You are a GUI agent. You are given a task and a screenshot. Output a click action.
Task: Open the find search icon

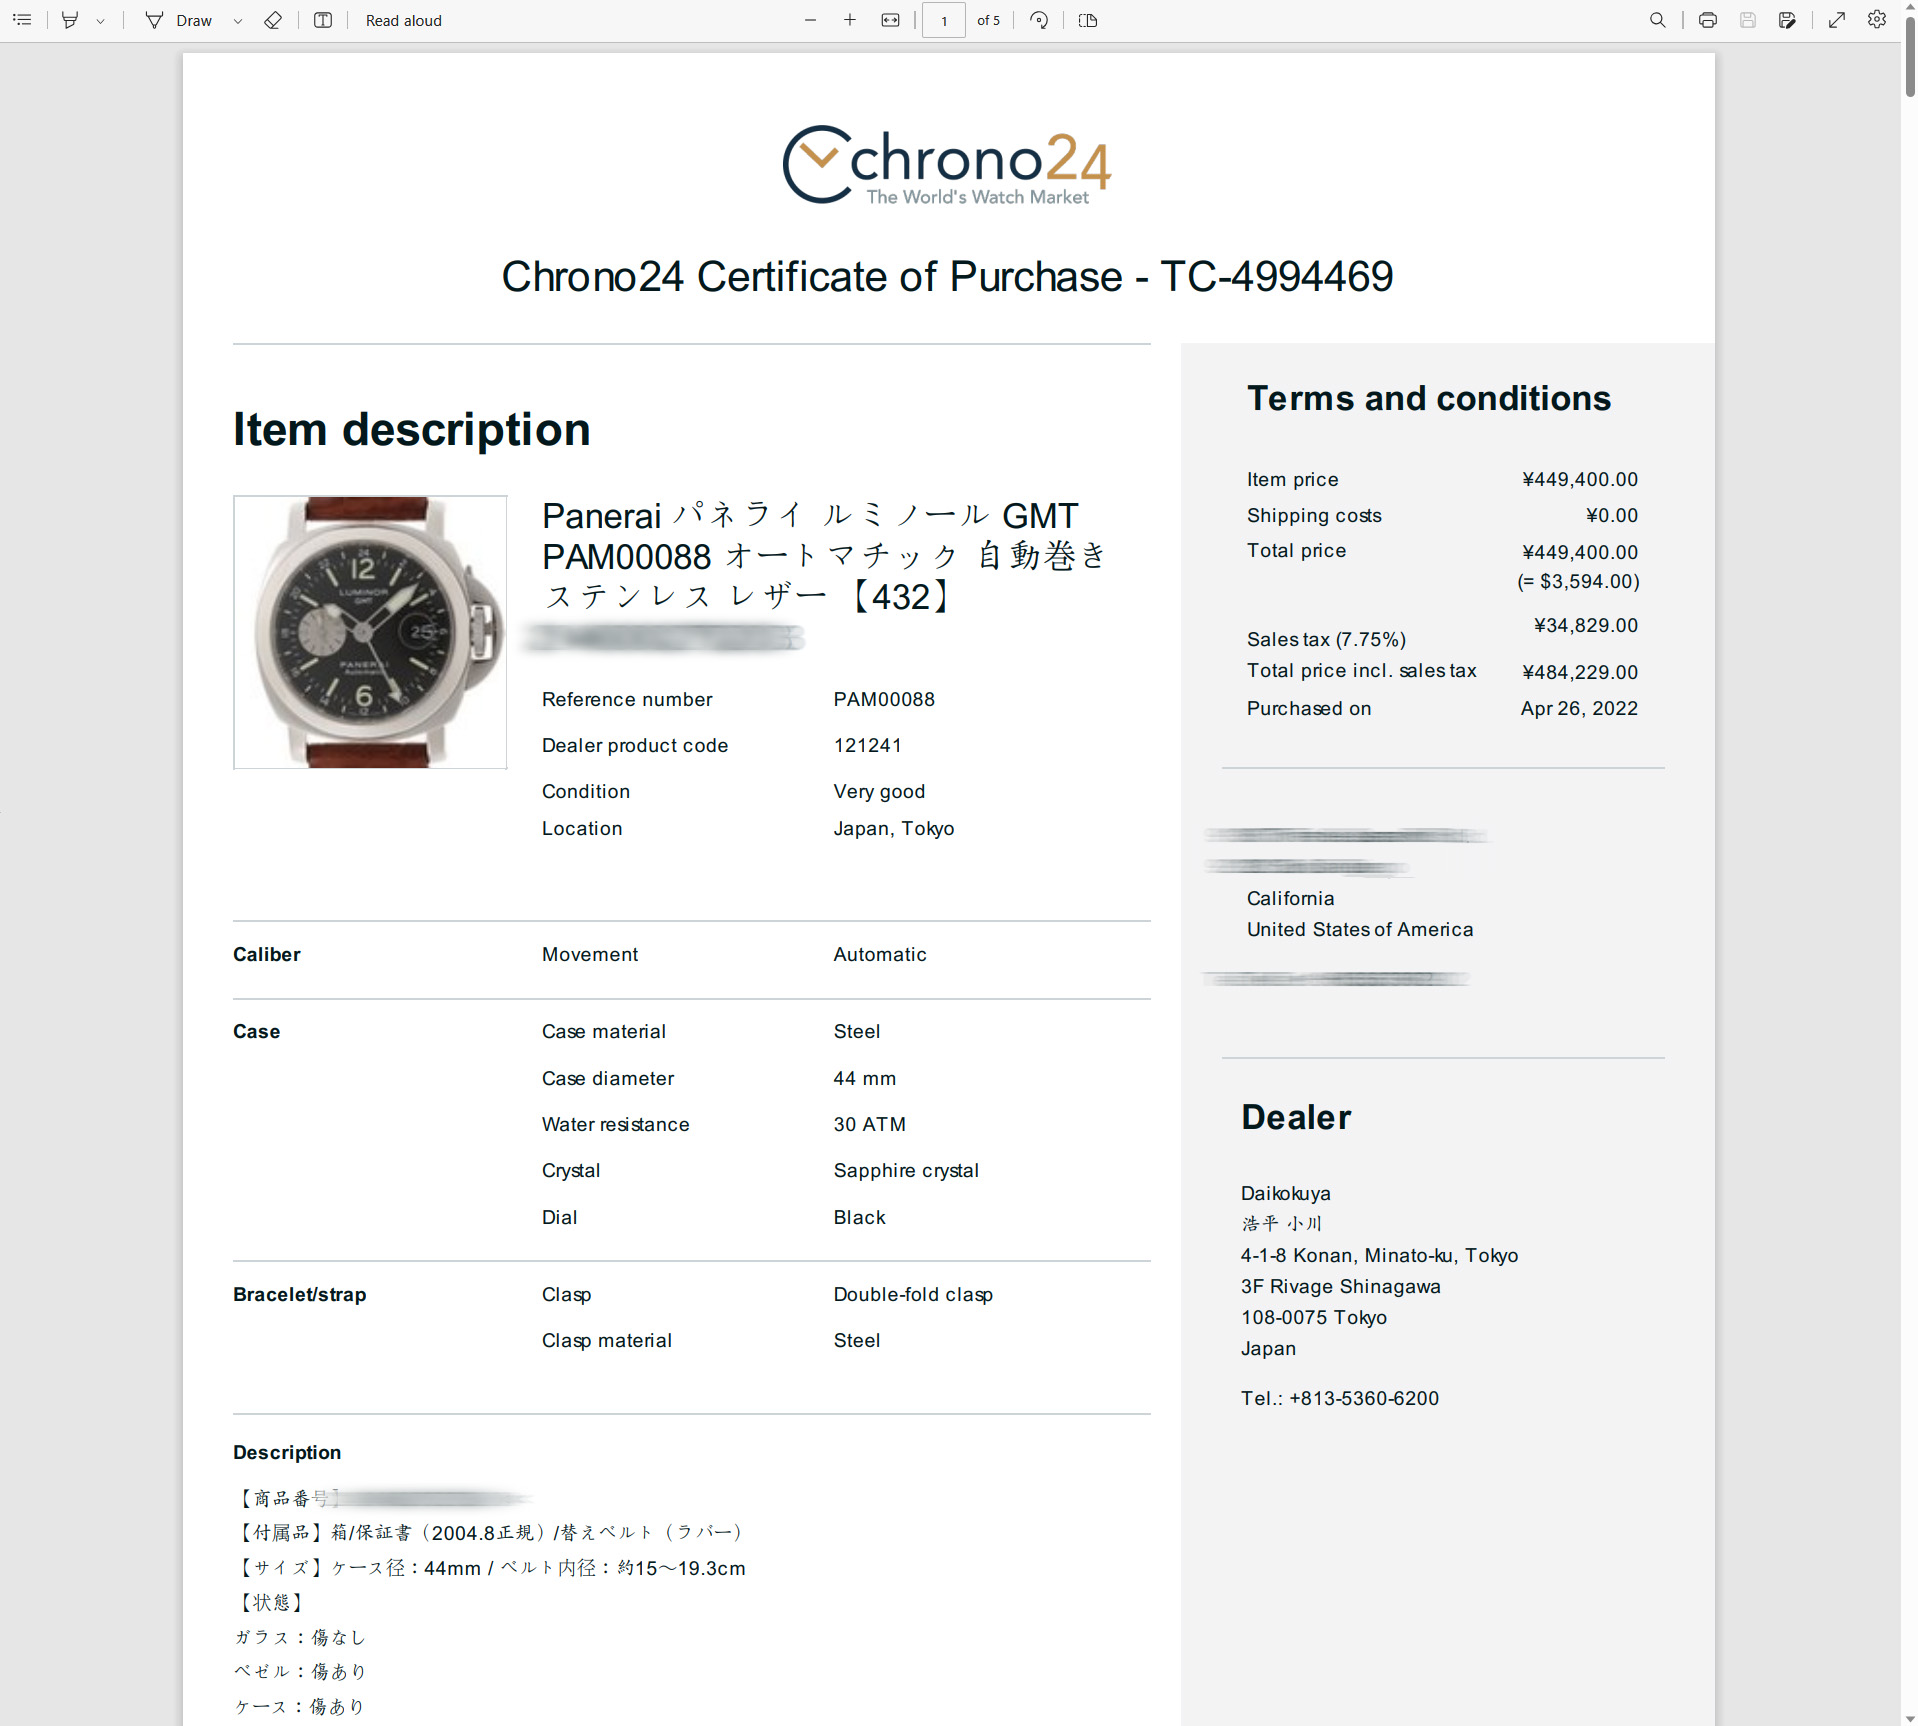tap(1657, 20)
